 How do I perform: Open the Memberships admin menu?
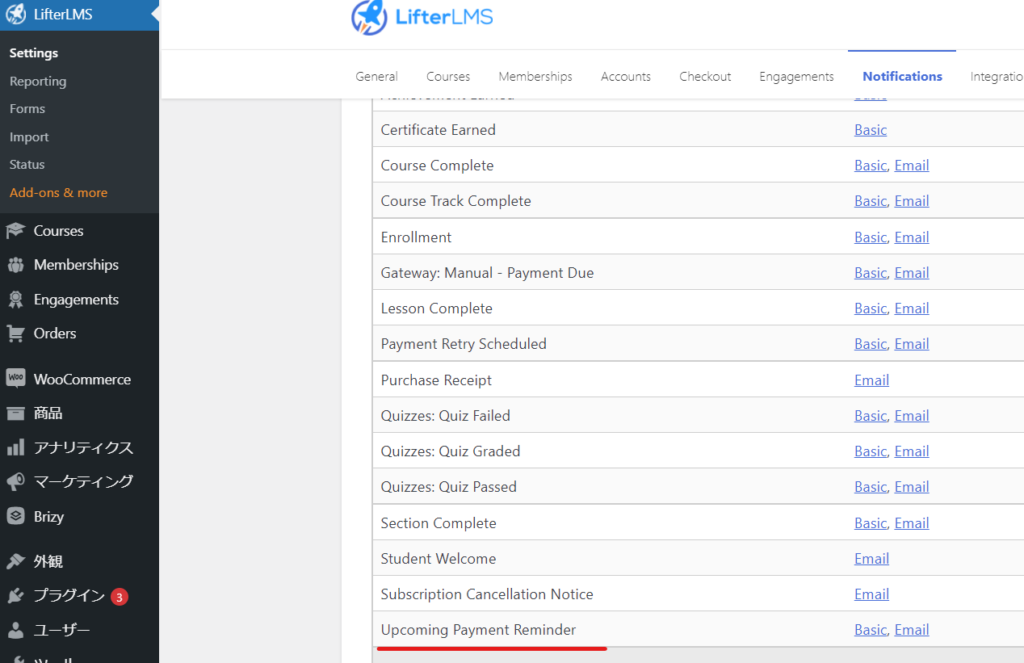tap(80, 265)
